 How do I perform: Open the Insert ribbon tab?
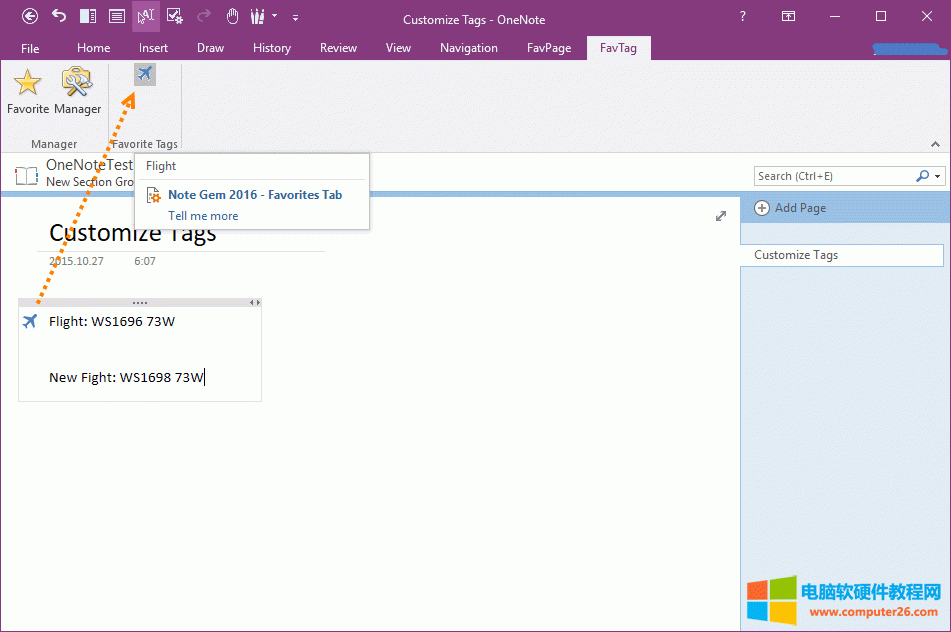pyautogui.click(x=153, y=48)
